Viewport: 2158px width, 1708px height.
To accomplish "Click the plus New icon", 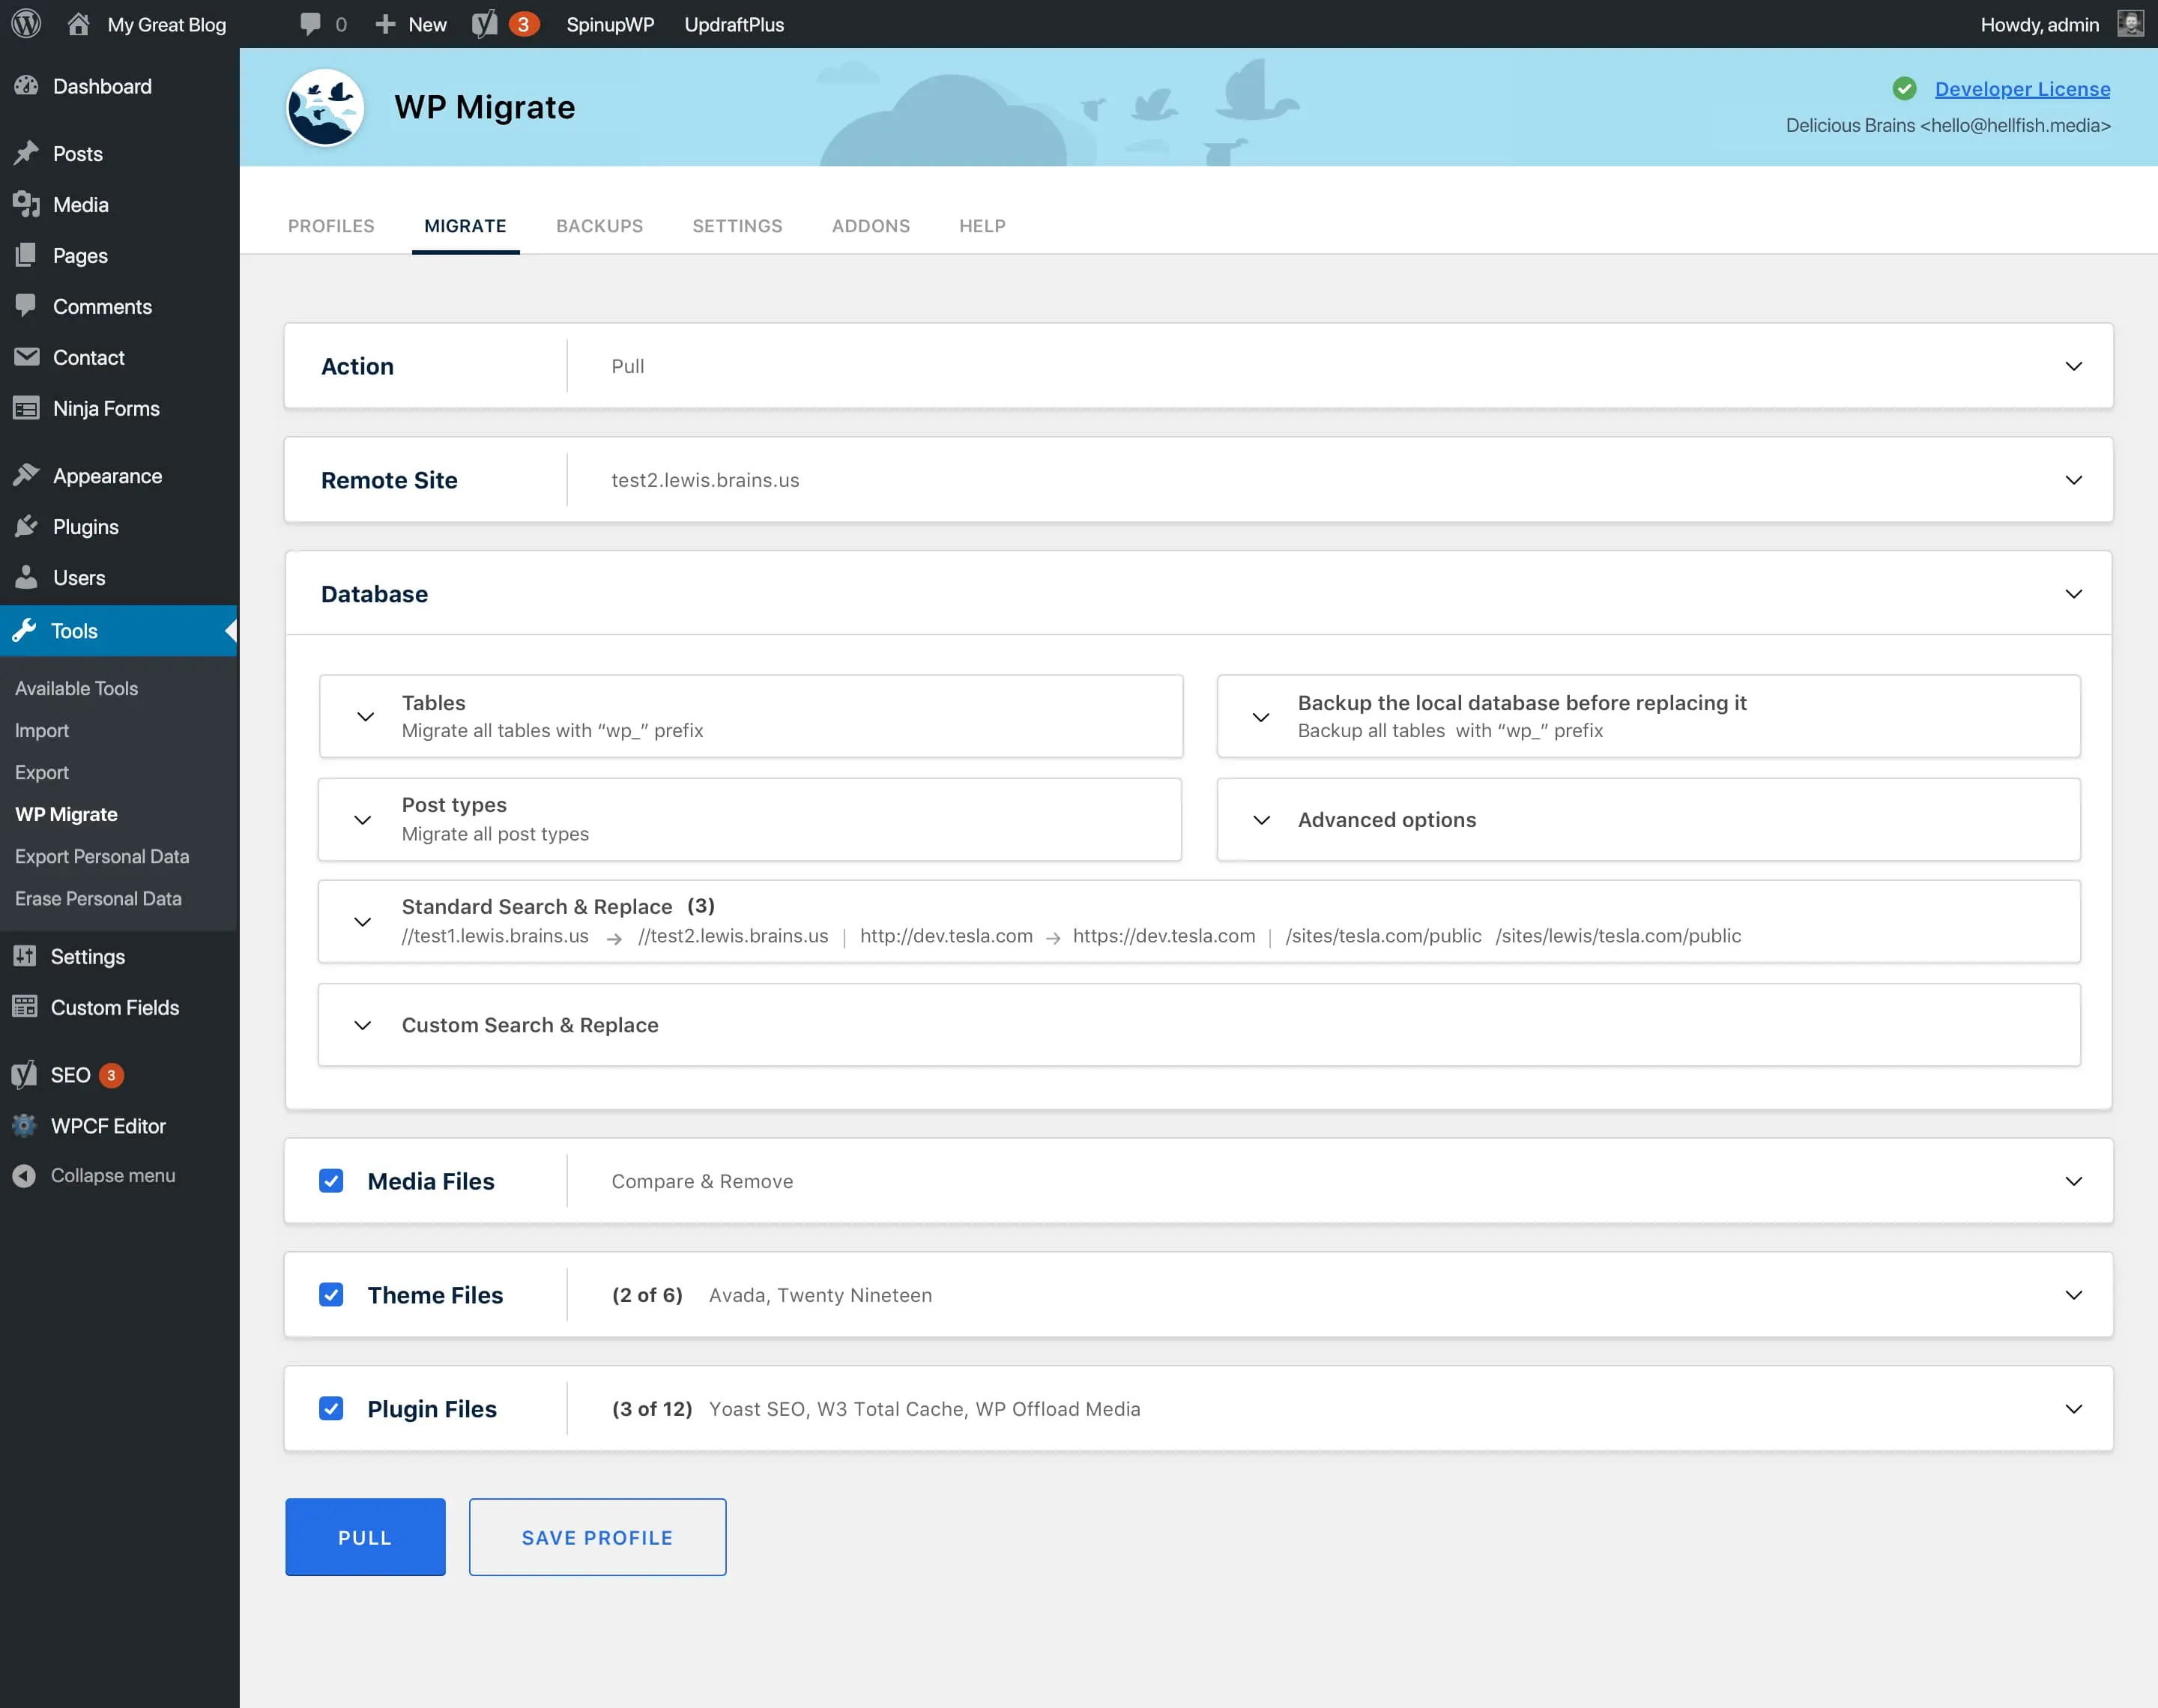I will tap(385, 24).
